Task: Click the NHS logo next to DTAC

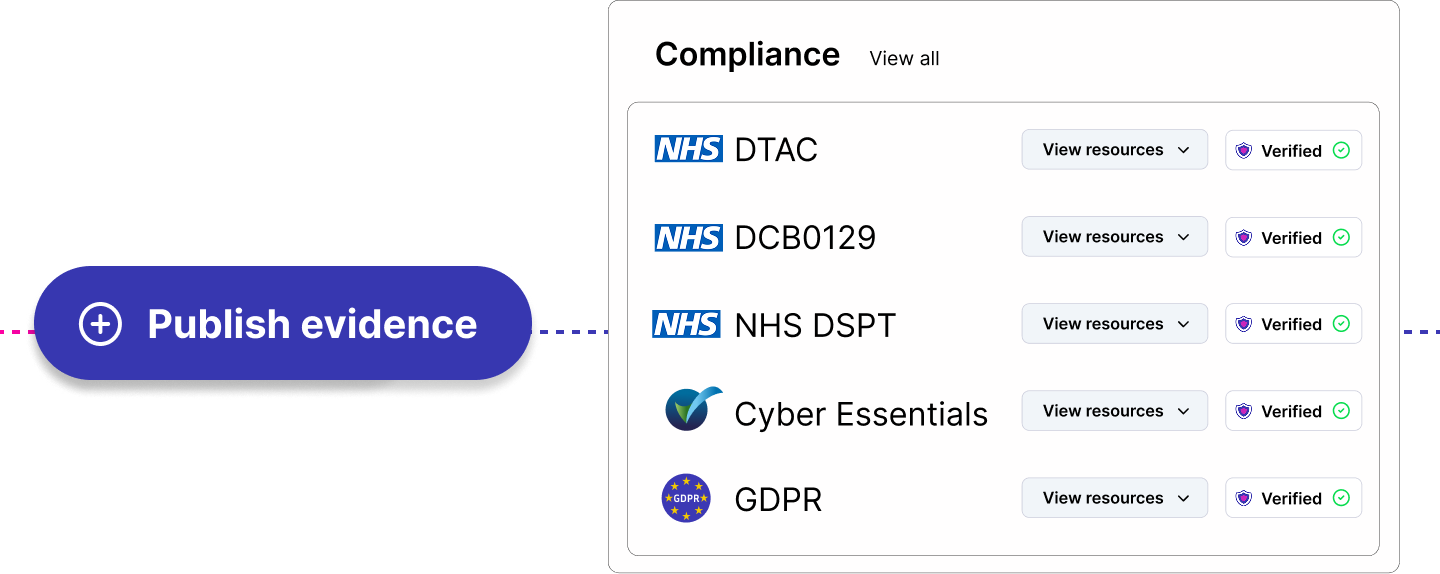Action: coord(688,149)
